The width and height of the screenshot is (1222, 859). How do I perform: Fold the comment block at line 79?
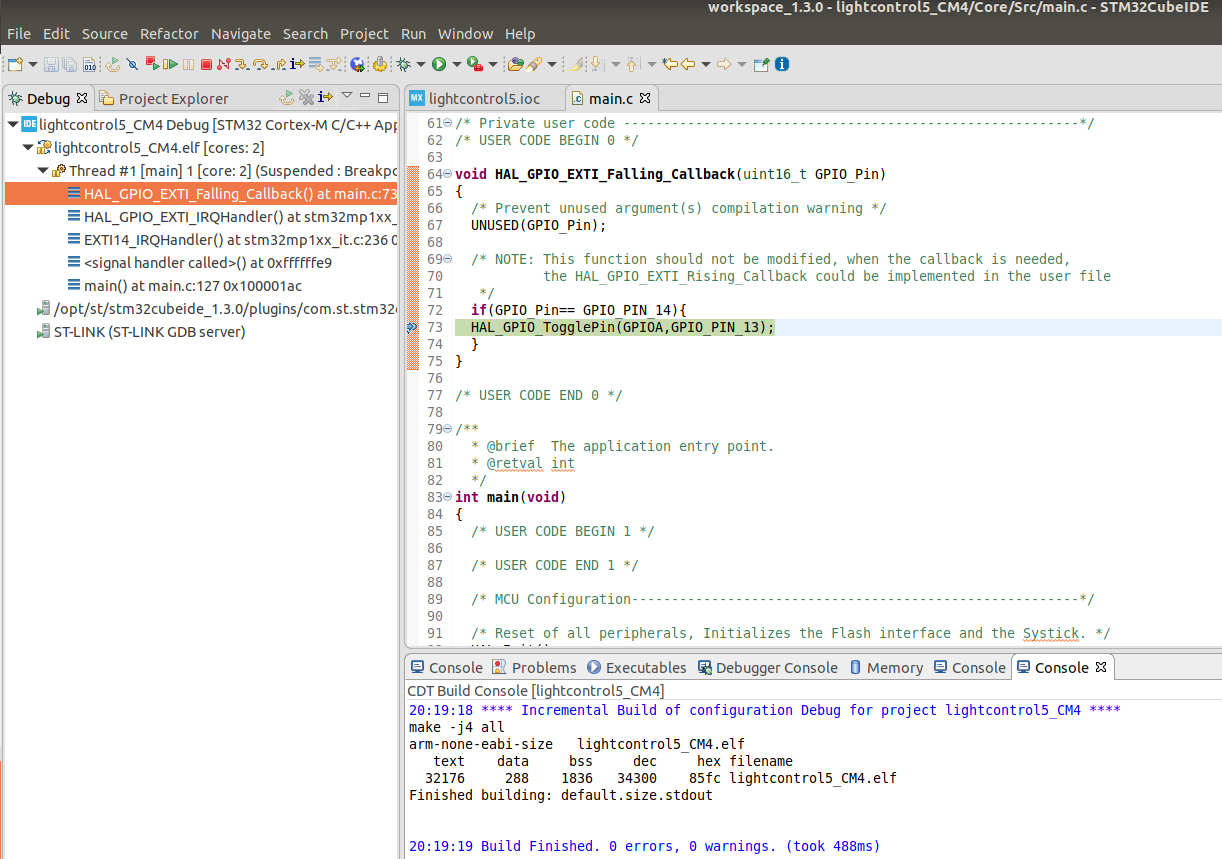point(447,429)
